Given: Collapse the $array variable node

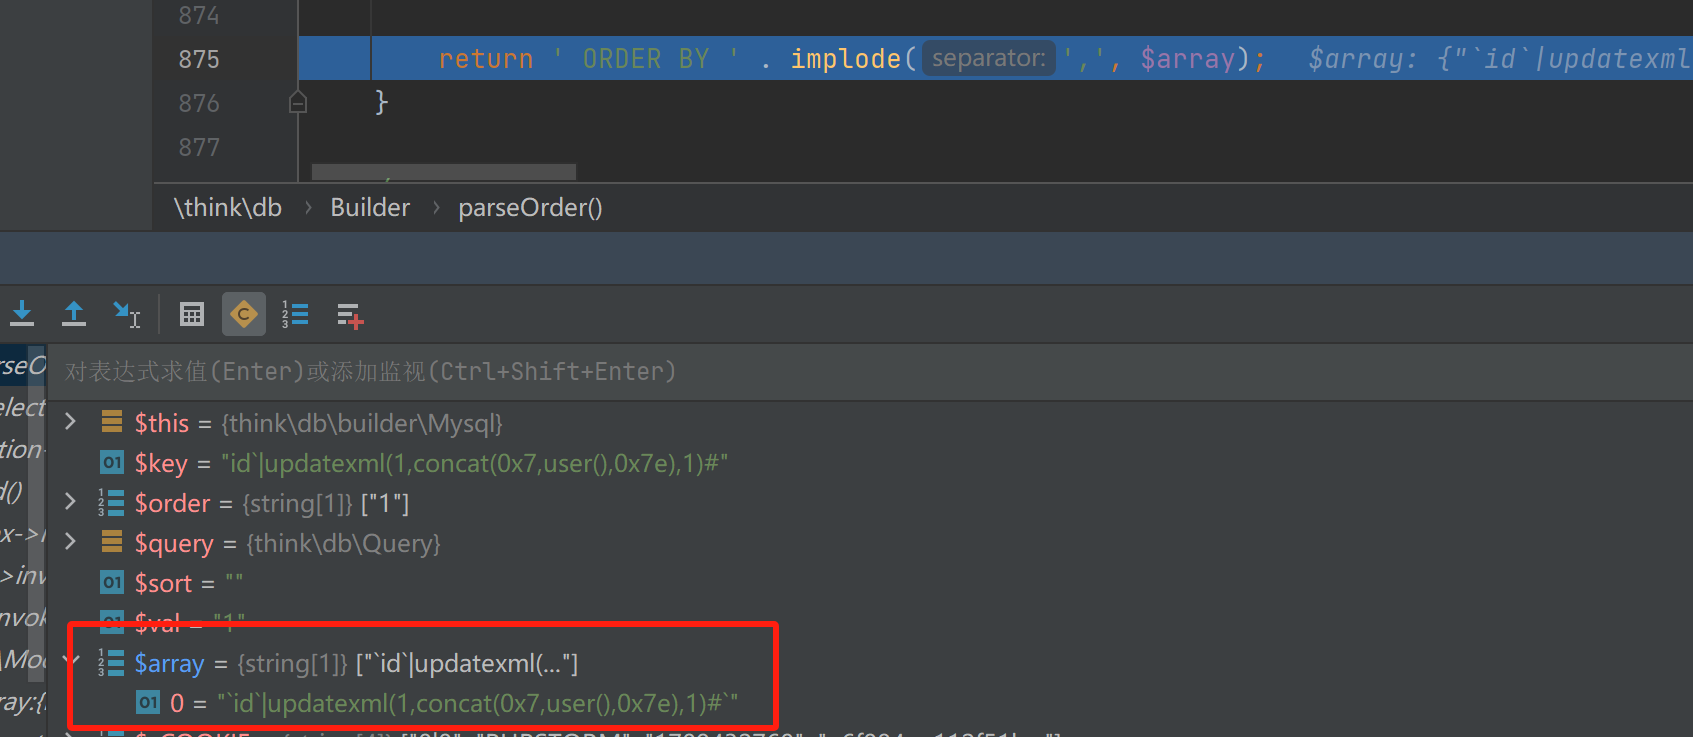Looking at the screenshot, I should 71,661.
